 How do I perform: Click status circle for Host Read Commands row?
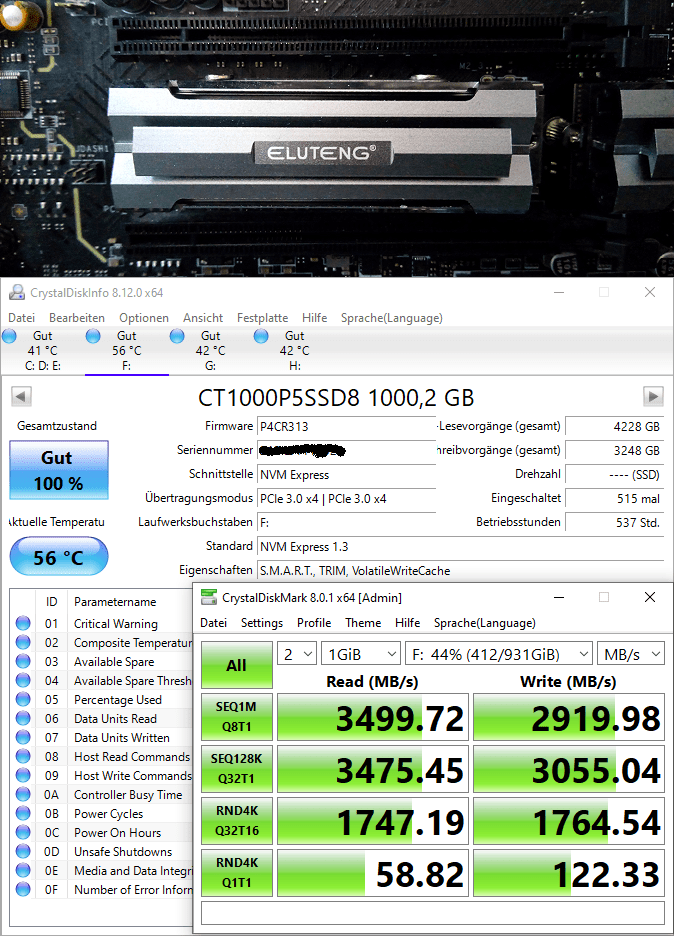[x=23, y=756]
